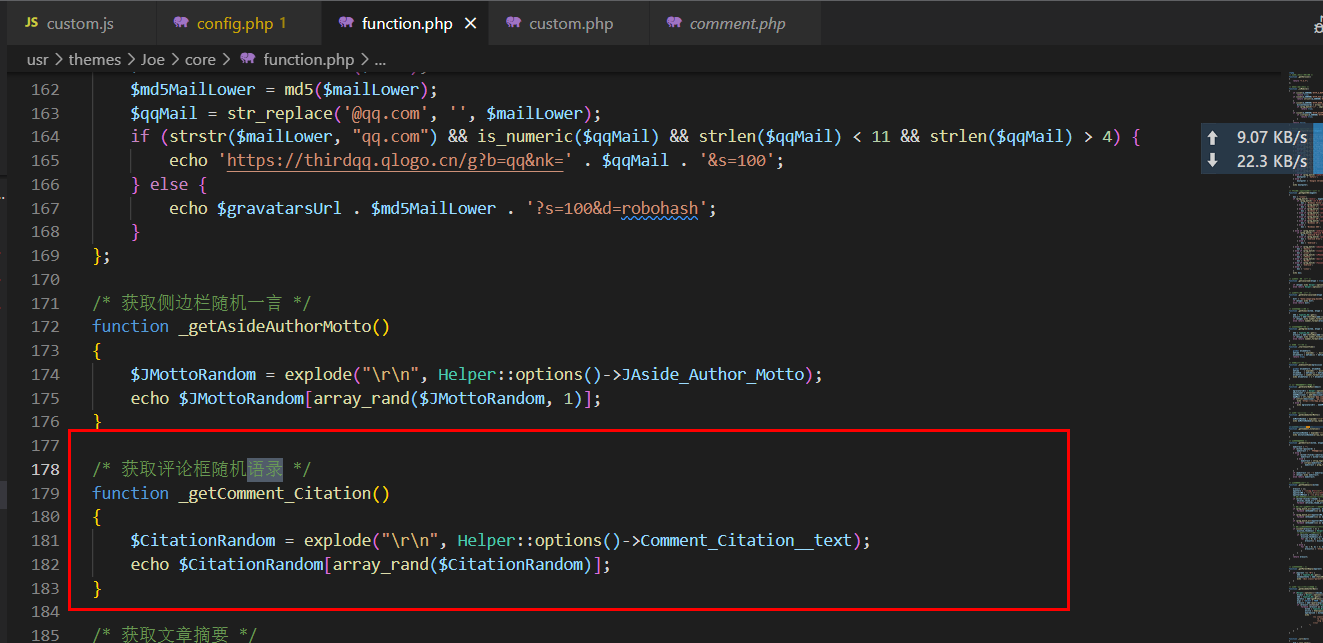Click the elephant icon on custom.php tab
Screen dimensions: 1323x643
coord(513,23)
